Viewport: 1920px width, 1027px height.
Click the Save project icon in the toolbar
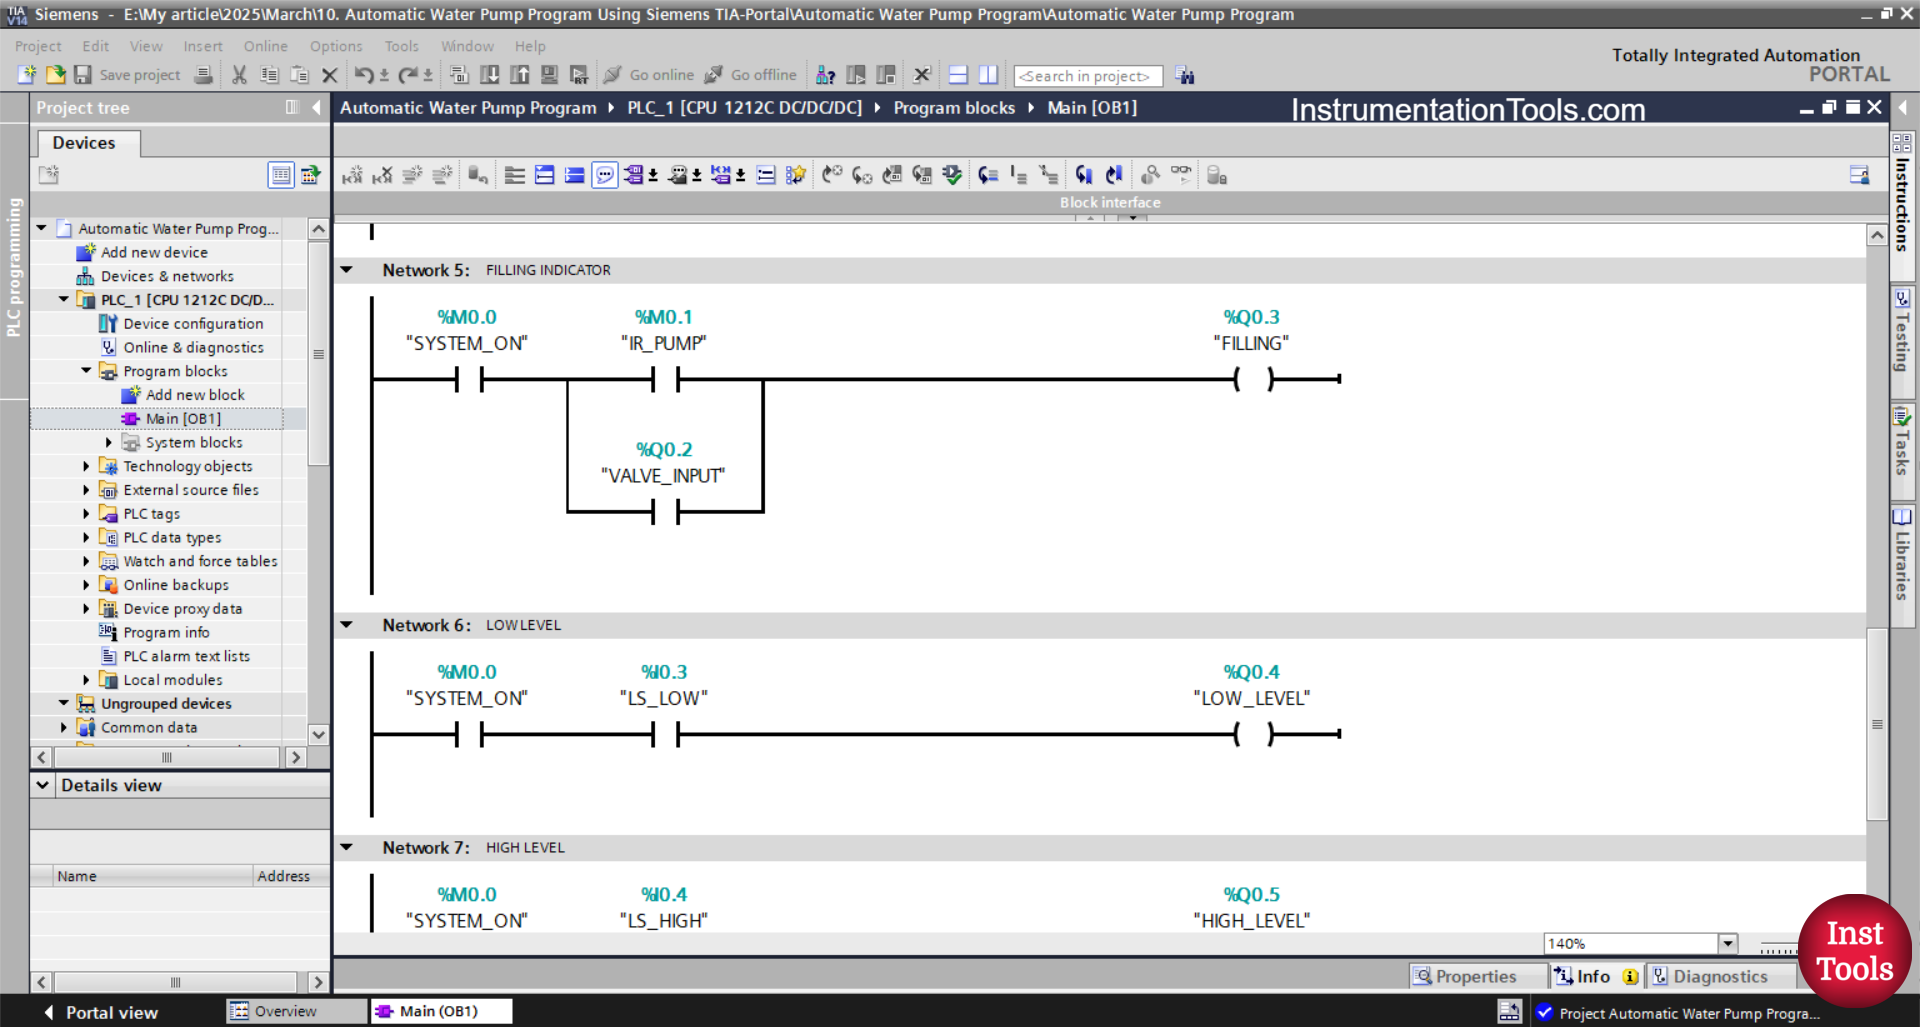tap(83, 75)
